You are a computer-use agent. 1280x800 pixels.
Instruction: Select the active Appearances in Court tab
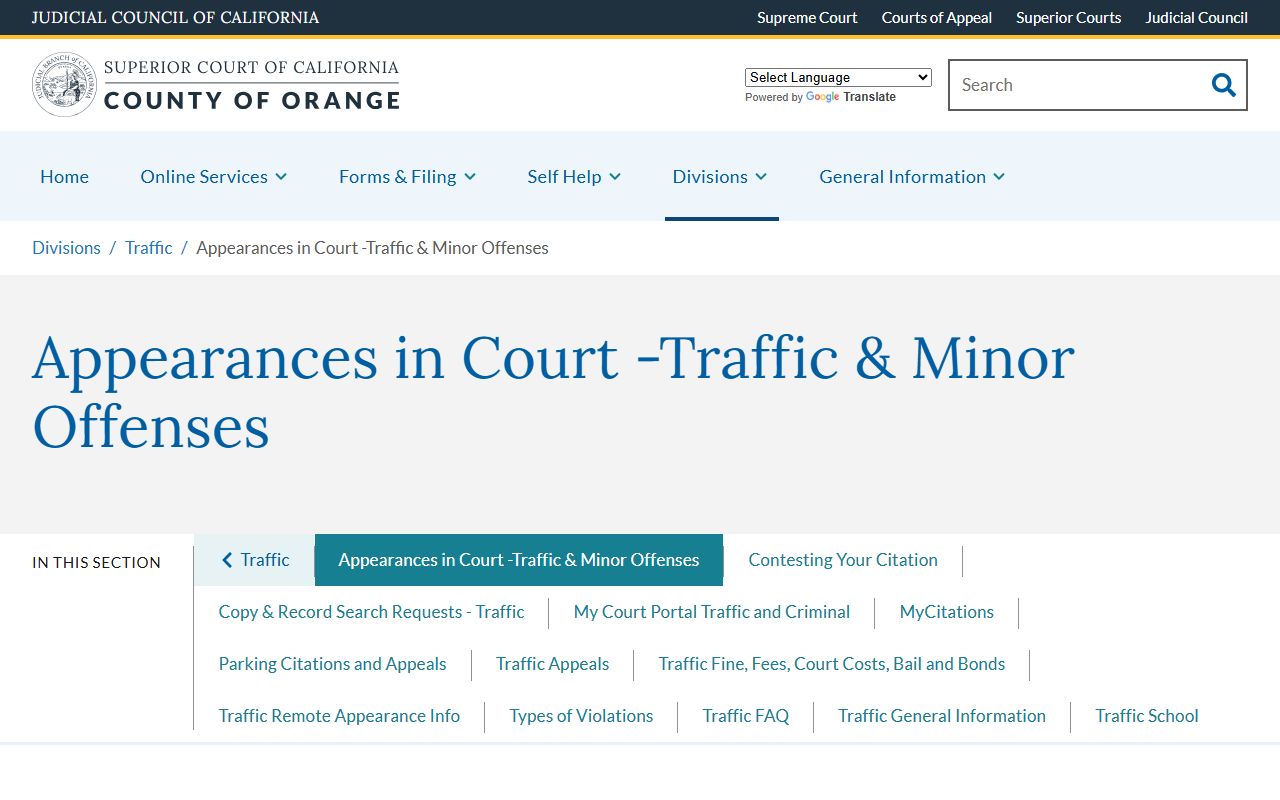[x=519, y=560]
